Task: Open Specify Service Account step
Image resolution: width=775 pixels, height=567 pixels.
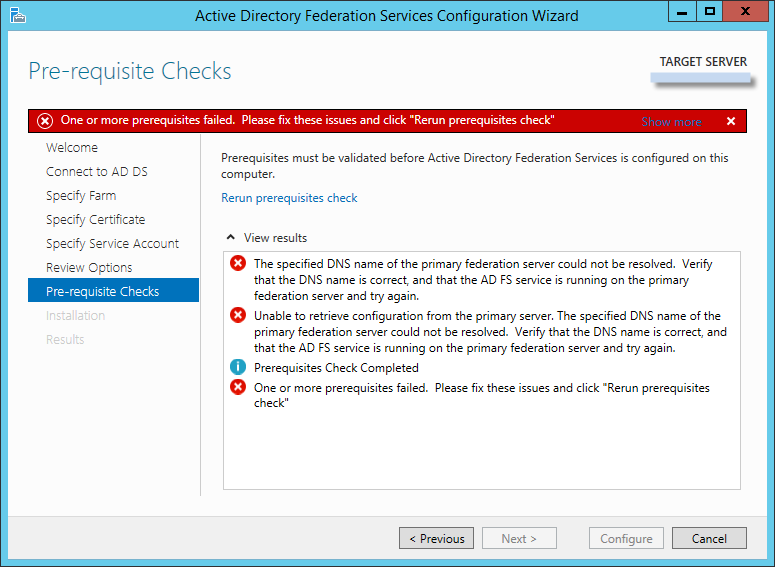Action: (x=112, y=244)
